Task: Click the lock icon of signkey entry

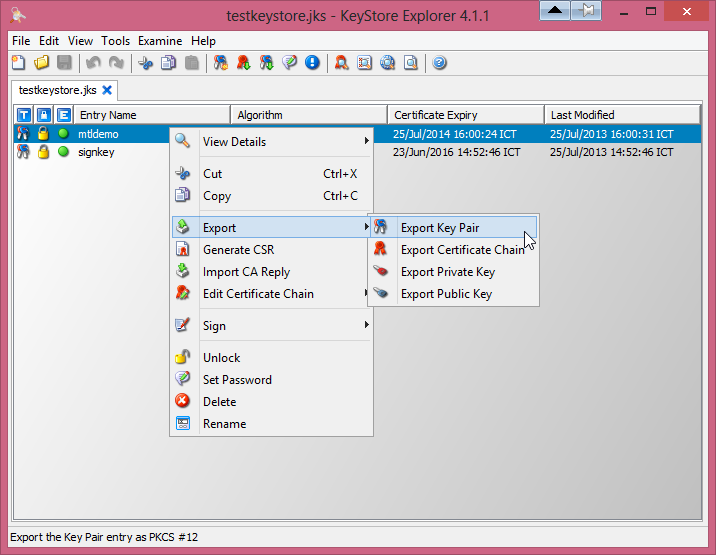Action: (43, 152)
